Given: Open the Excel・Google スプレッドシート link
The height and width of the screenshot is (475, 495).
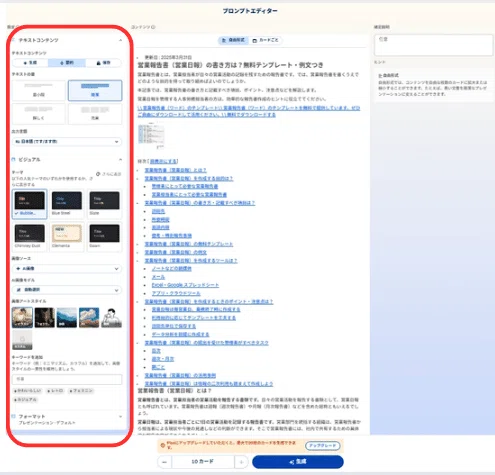Looking at the screenshot, I should click(x=185, y=285).
